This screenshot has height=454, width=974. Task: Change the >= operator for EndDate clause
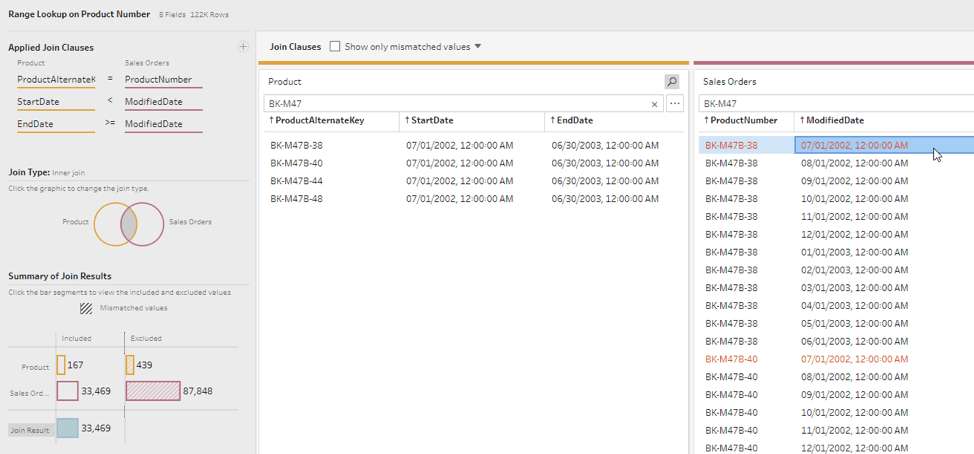point(110,124)
